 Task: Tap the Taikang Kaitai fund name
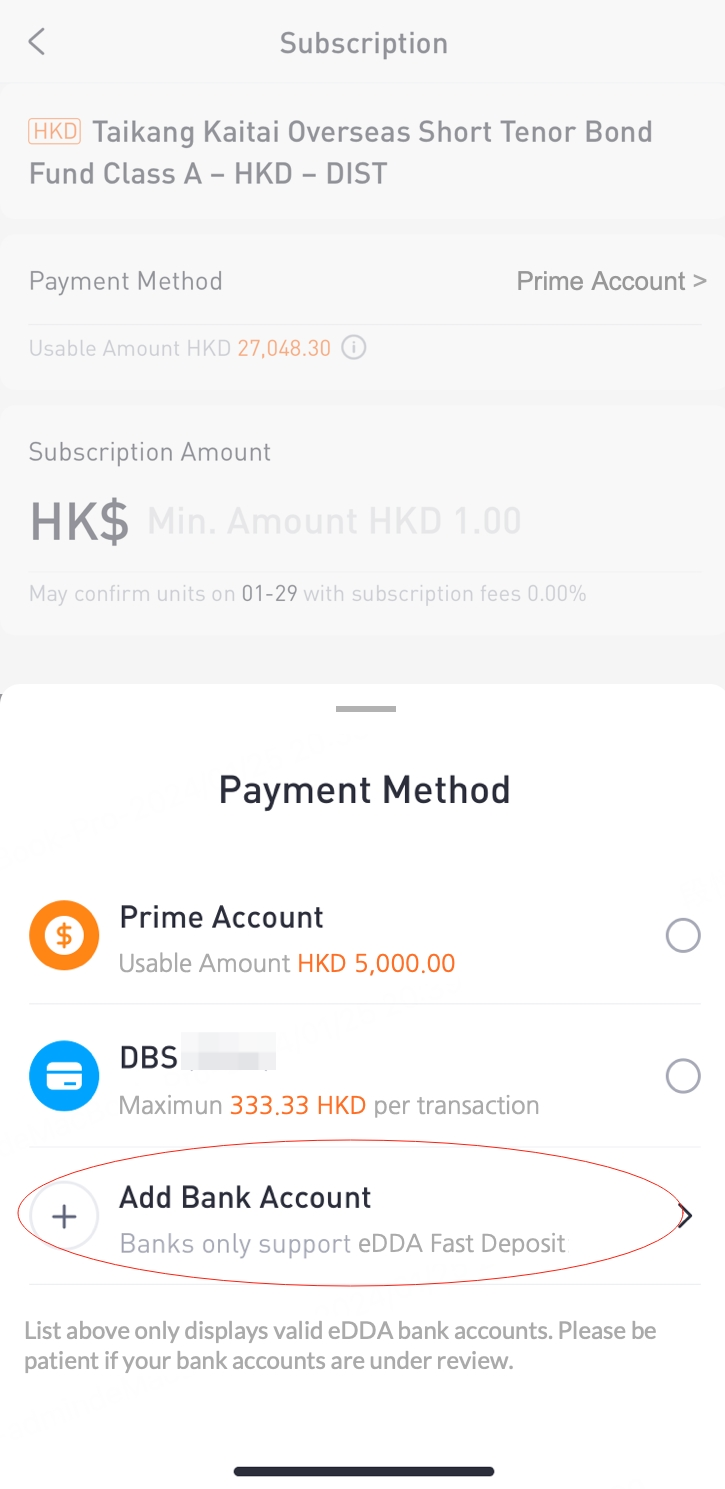(x=340, y=152)
